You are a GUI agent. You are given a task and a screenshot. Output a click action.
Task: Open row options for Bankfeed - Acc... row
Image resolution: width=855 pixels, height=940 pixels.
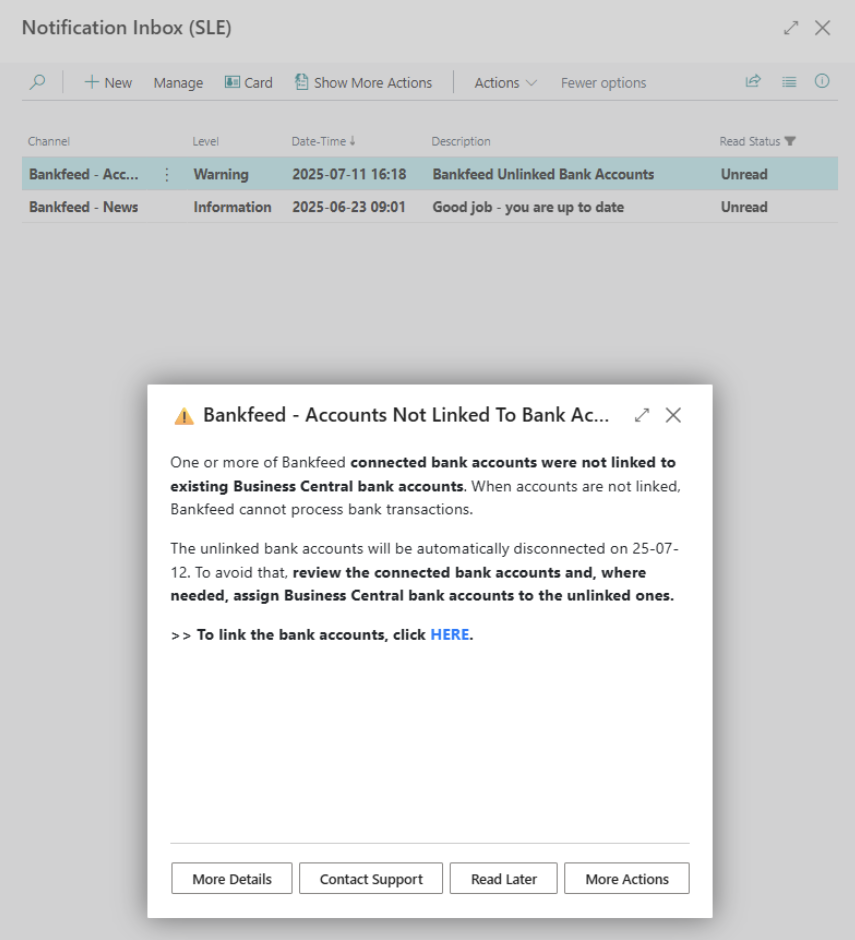click(x=167, y=174)
